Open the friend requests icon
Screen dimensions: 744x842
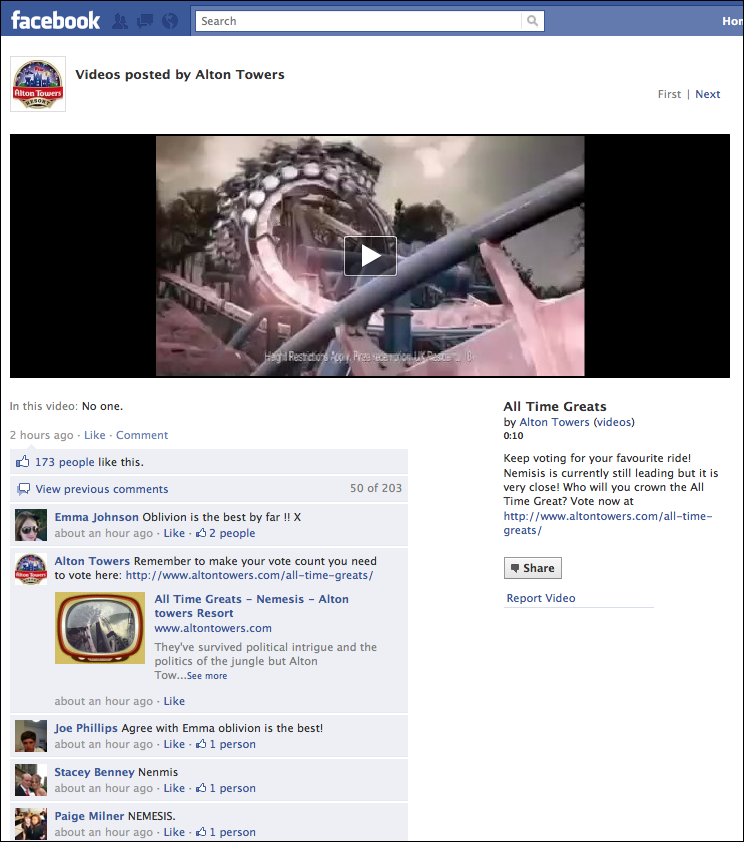pyautogui.click(x=120, y=21)
